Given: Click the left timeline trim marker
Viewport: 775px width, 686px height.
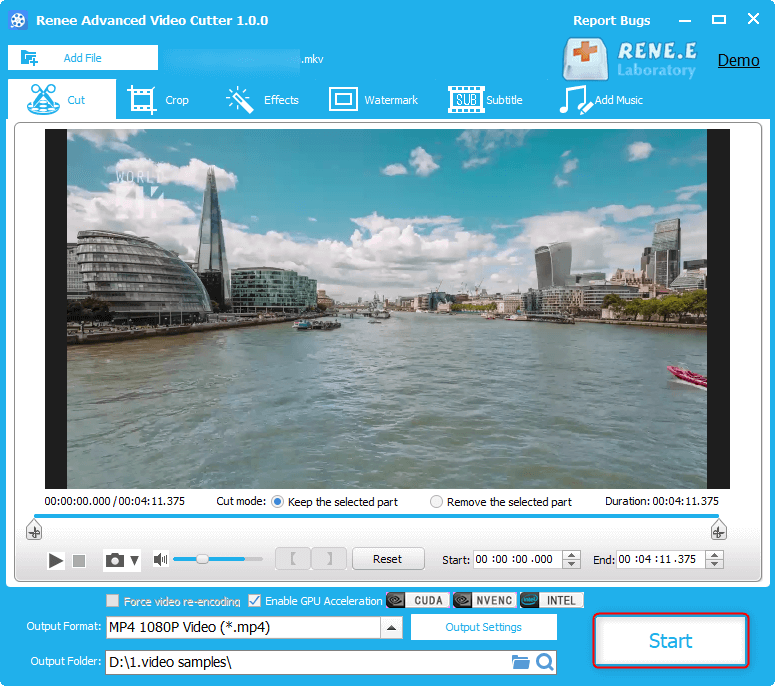Looking at the screenshot, I should point(34,530).
